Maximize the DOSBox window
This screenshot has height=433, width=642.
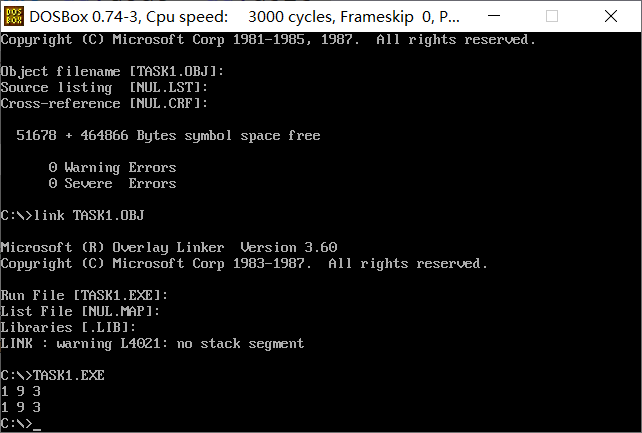tap(552, 16)
